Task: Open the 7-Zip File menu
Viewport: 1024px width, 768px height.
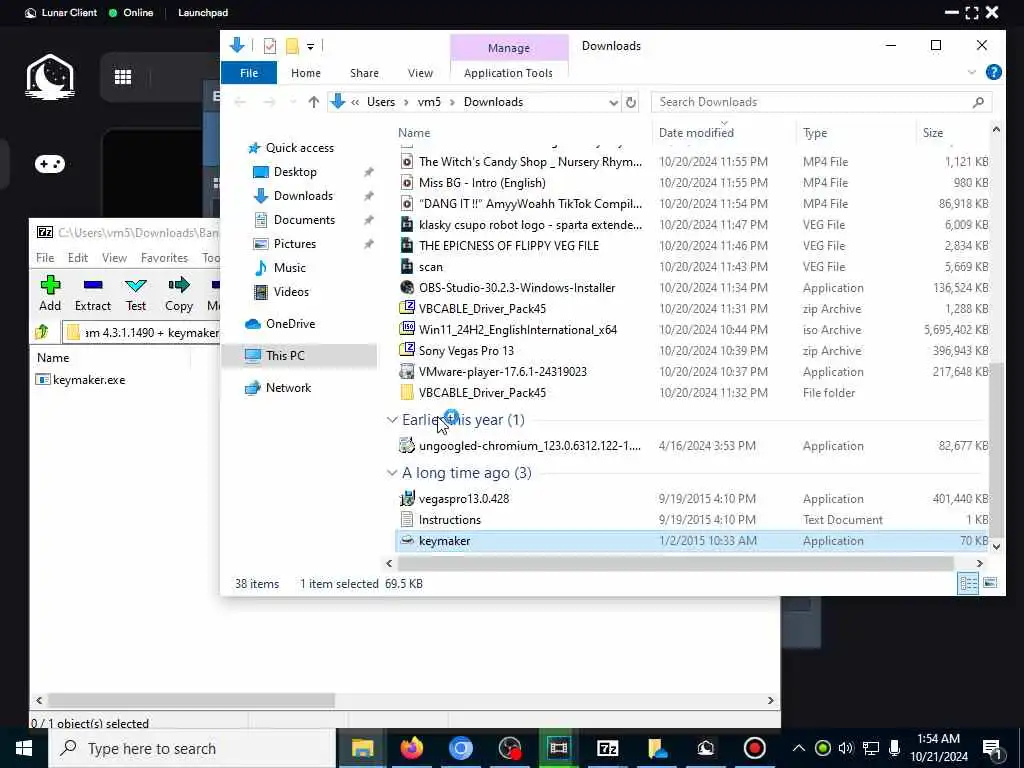Action: point(45,258)
